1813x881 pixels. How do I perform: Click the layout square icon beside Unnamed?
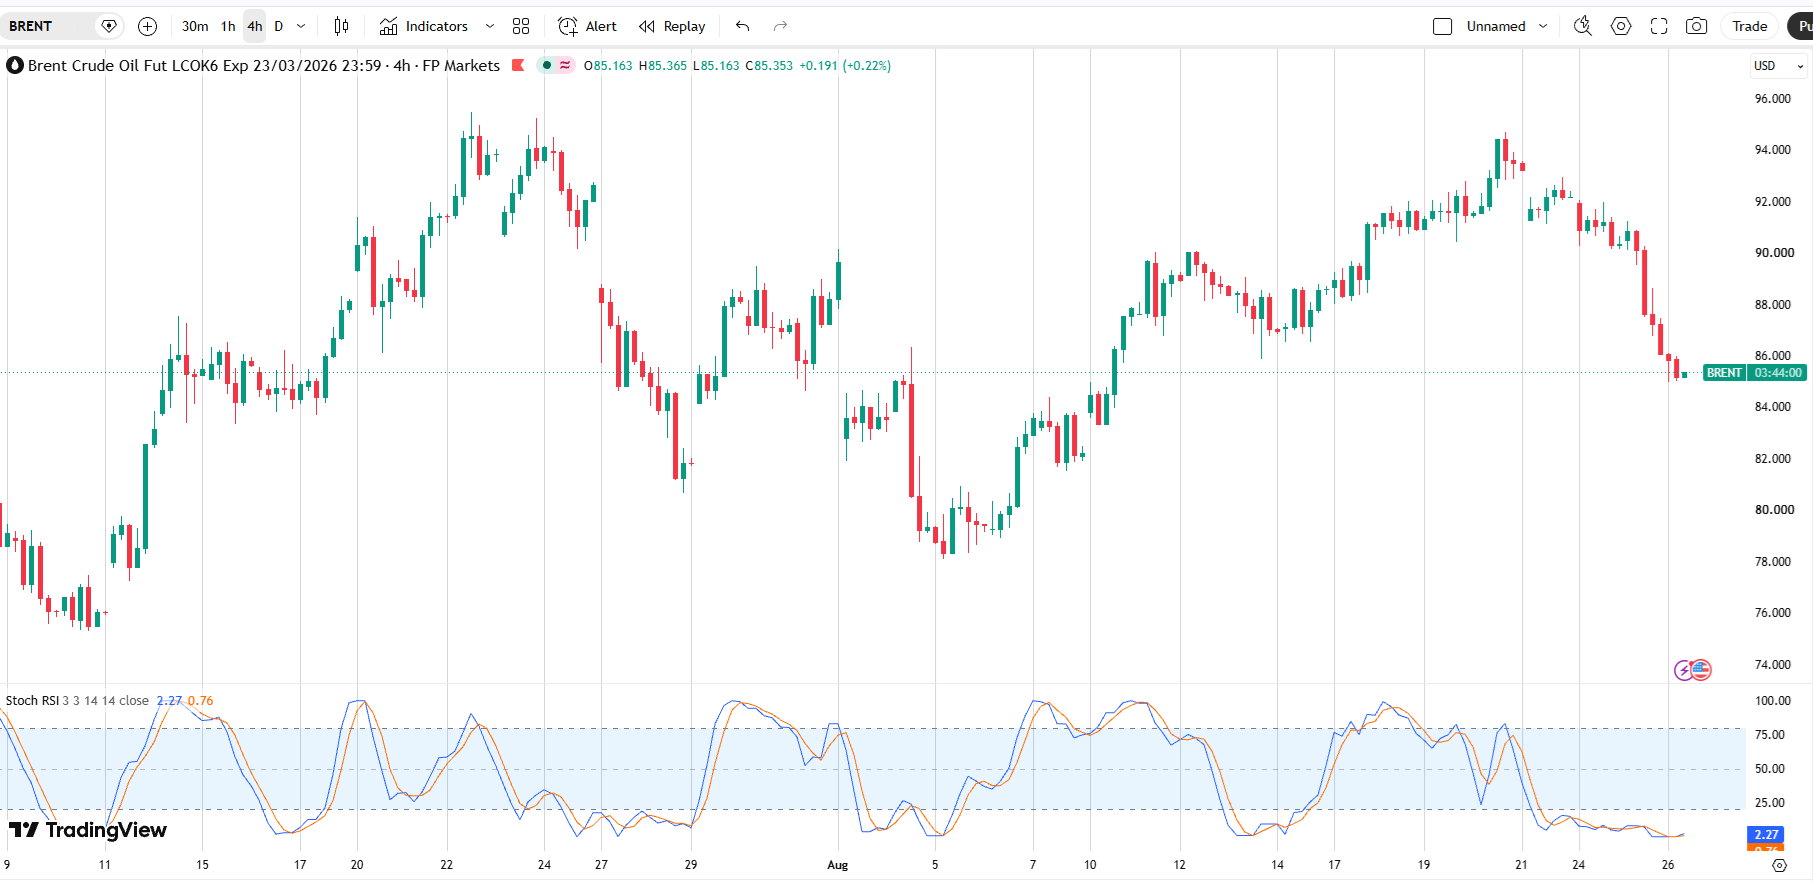(1442, 26)
